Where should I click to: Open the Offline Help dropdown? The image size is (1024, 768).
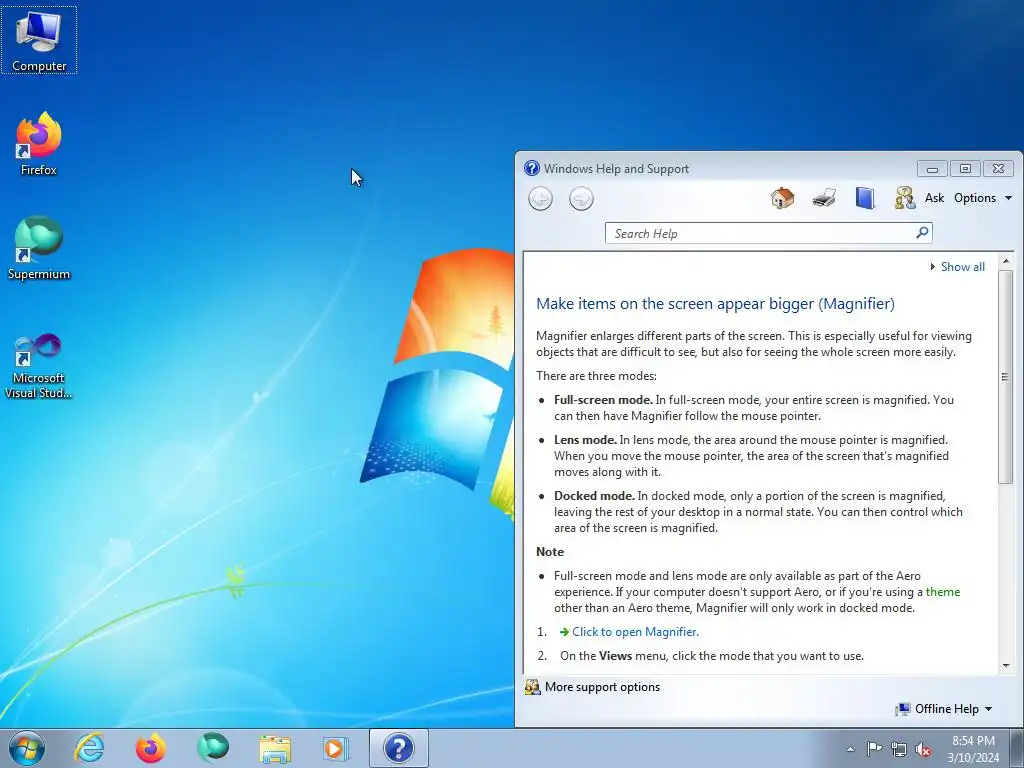[x=944, y=709]
